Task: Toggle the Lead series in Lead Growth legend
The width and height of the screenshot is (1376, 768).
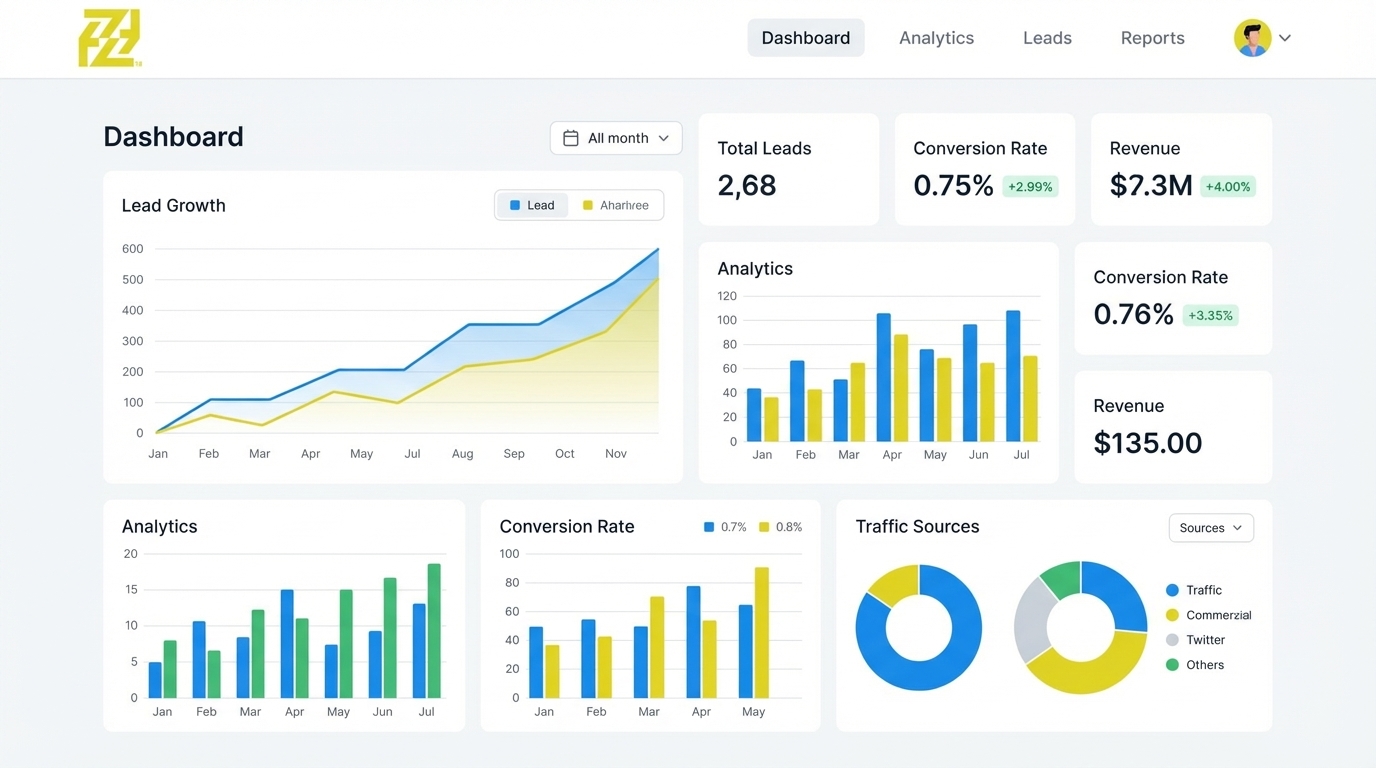Action: click(x=532, y=204)
